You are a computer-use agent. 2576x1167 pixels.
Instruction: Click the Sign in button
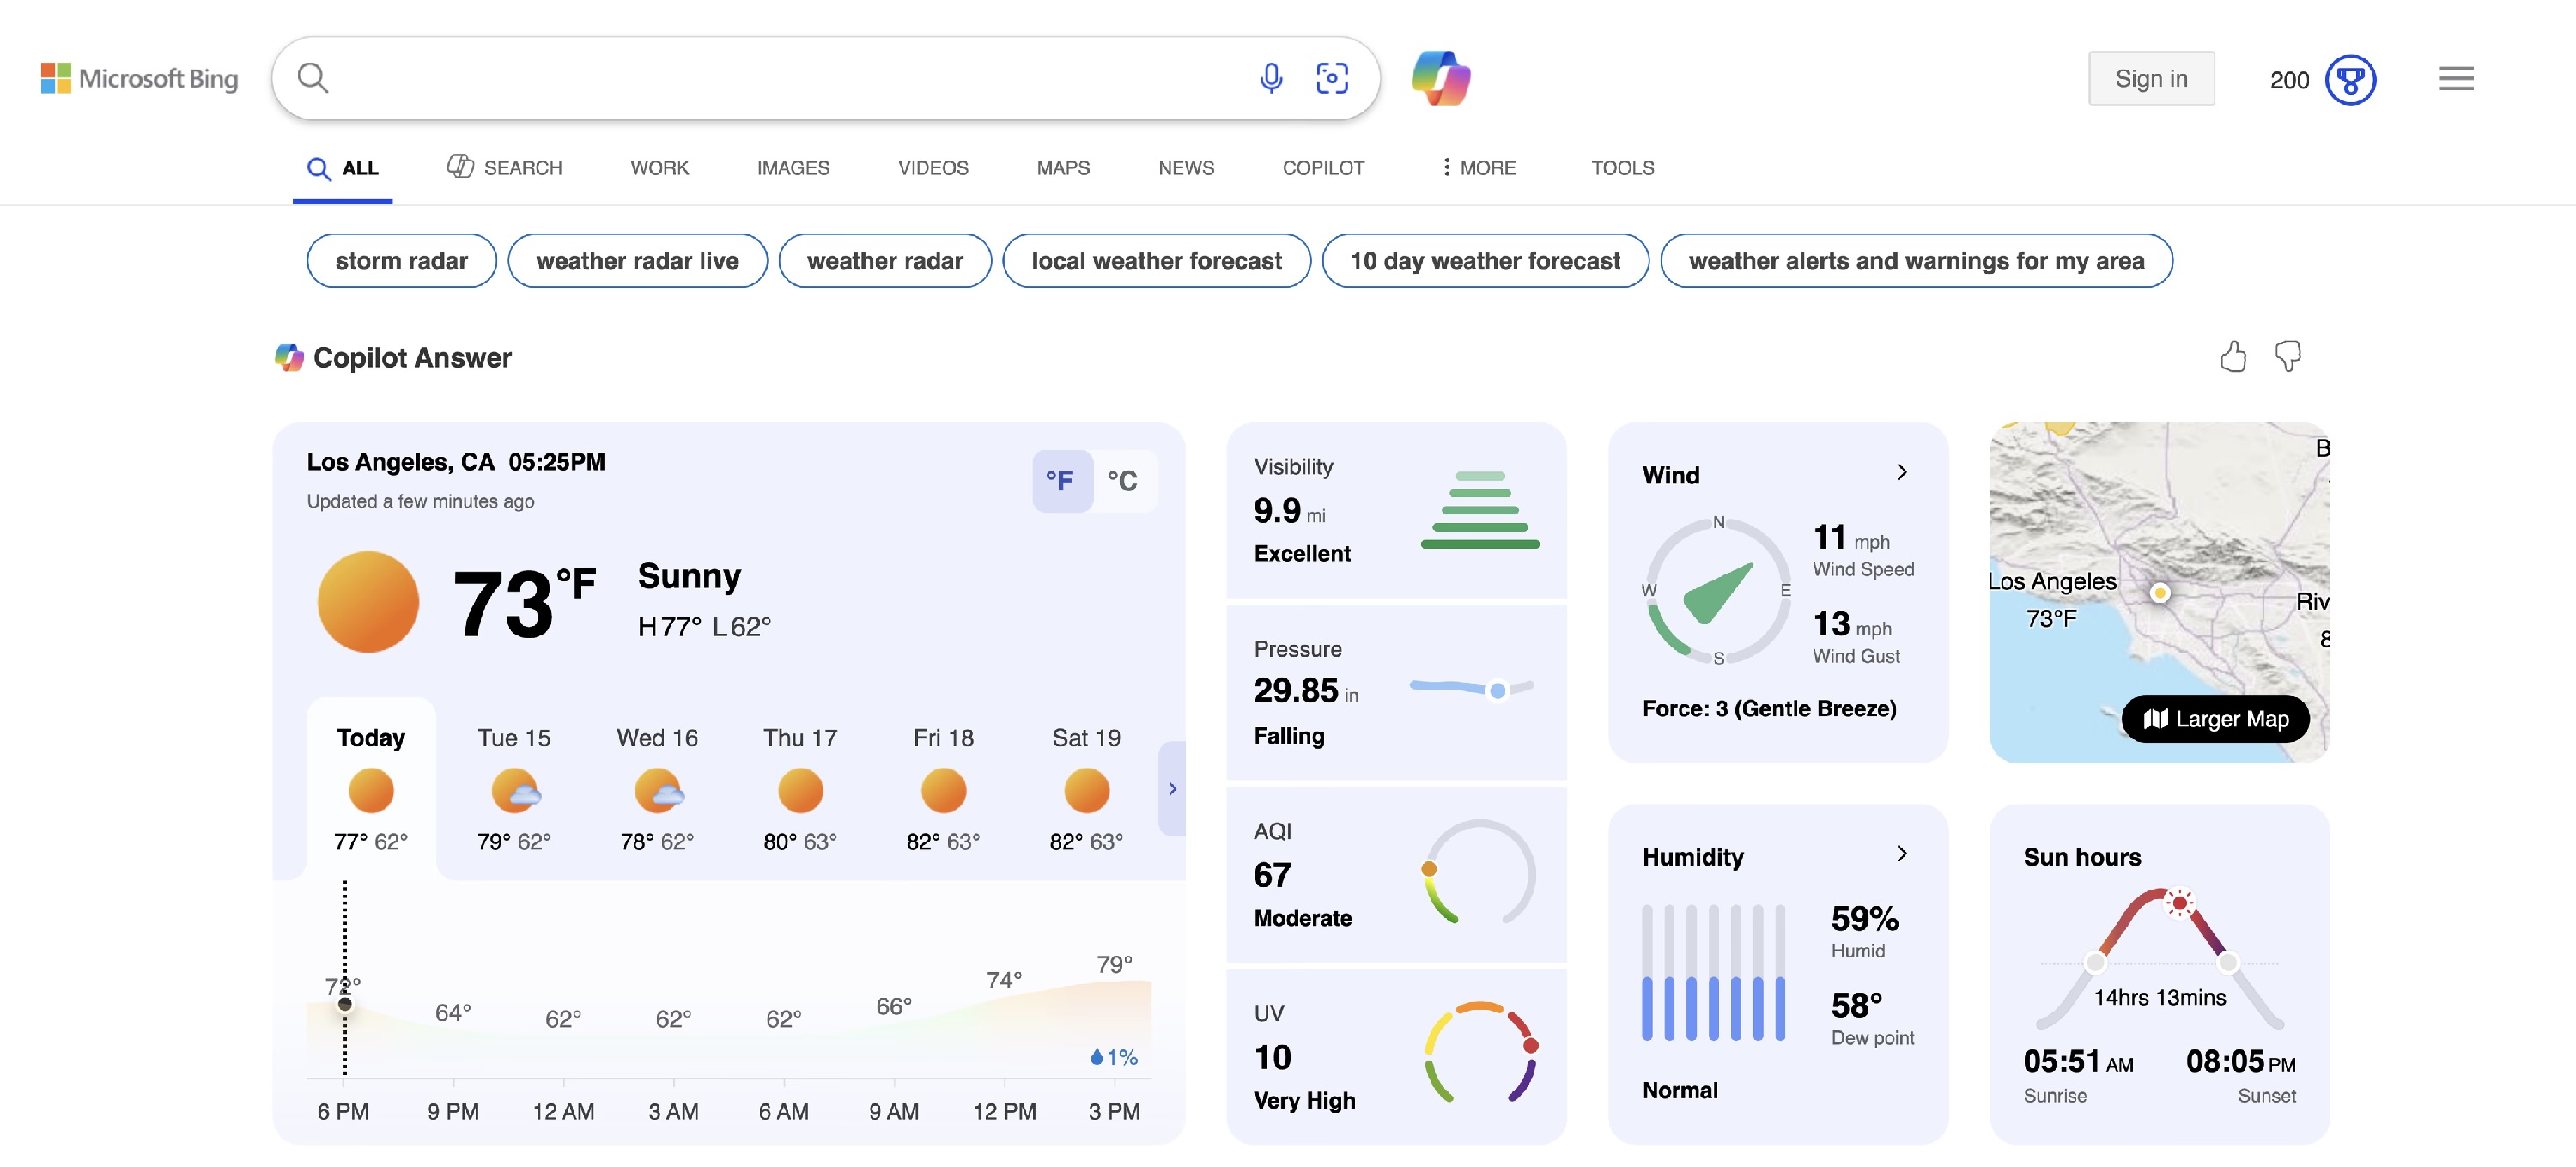[x=2150, y=79]
